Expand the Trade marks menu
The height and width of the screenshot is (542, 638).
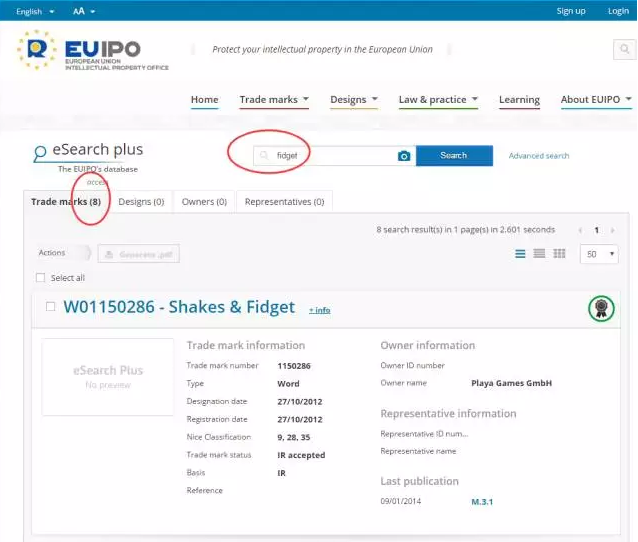tap(274, 100)
